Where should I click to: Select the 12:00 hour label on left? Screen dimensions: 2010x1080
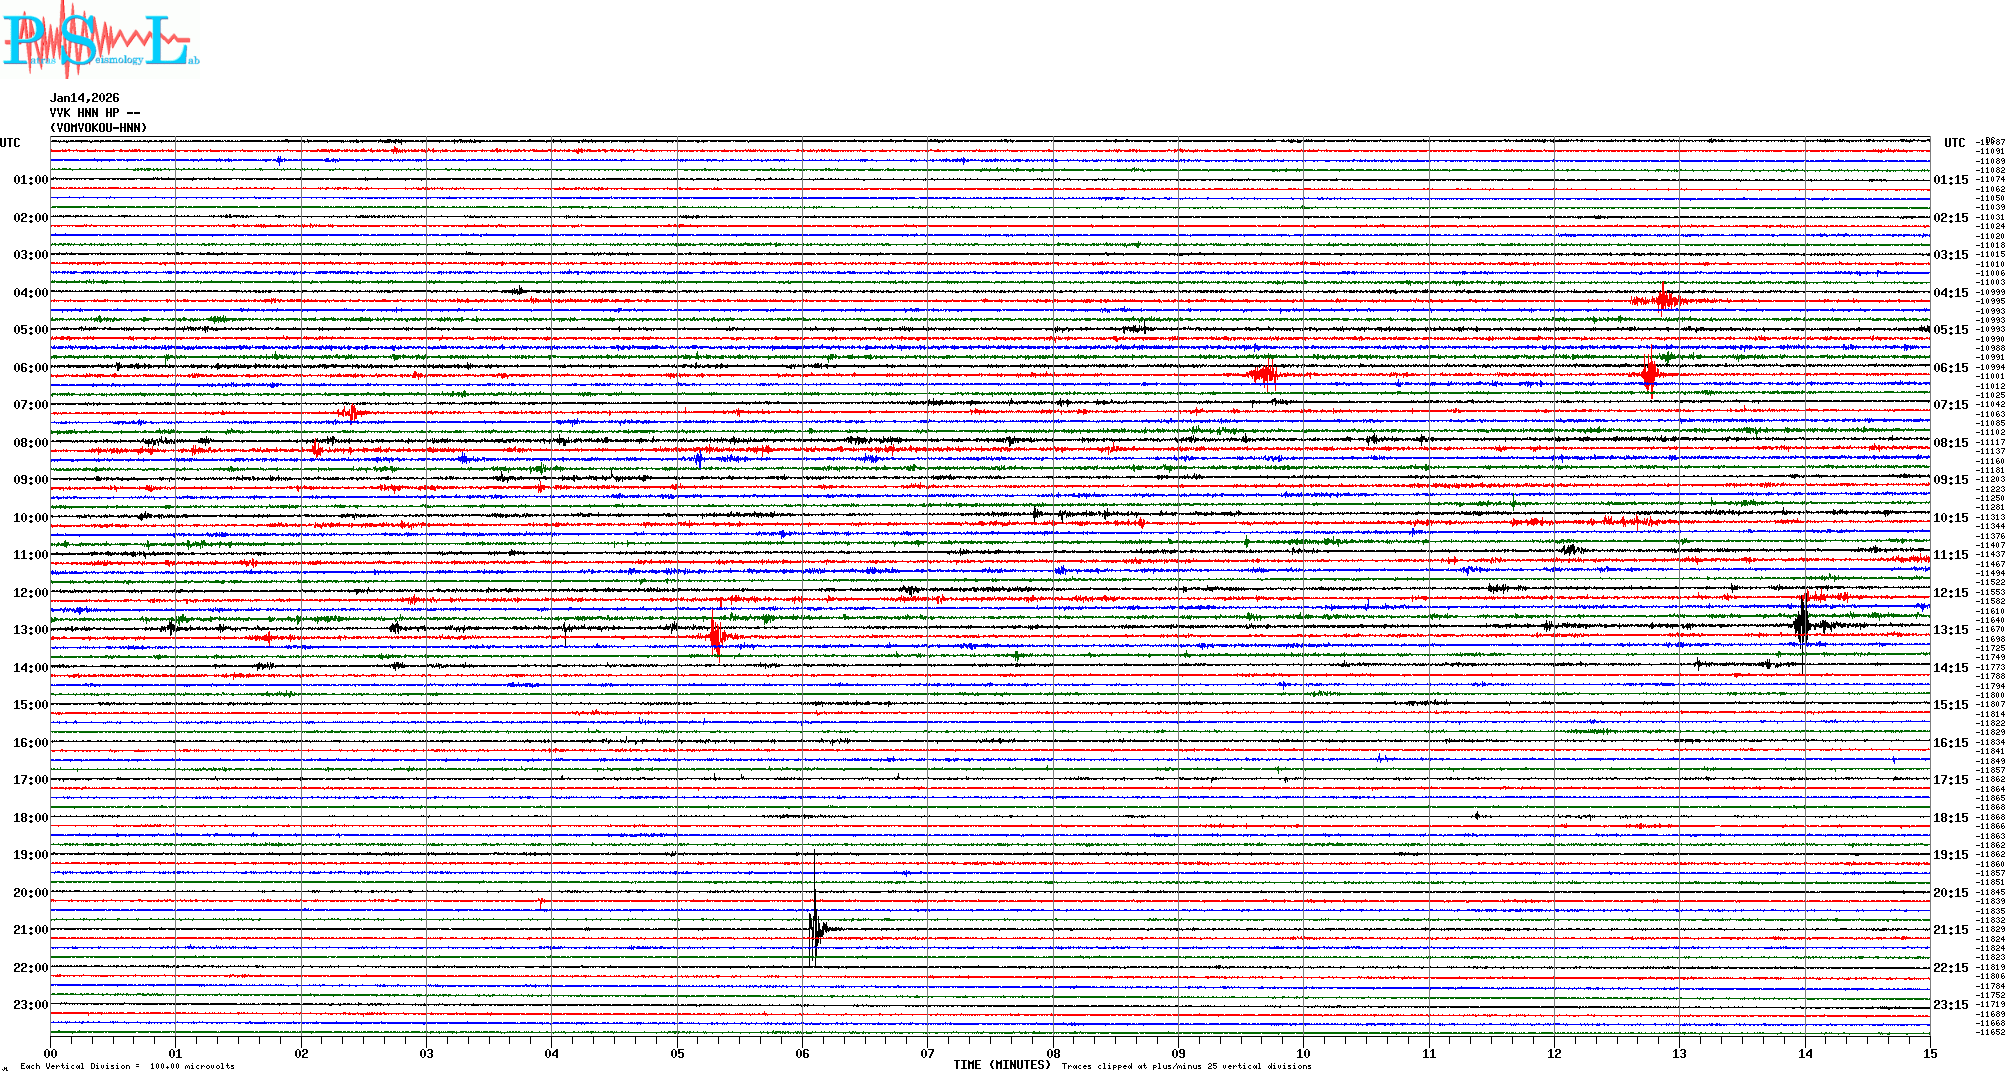pos(30,593)
